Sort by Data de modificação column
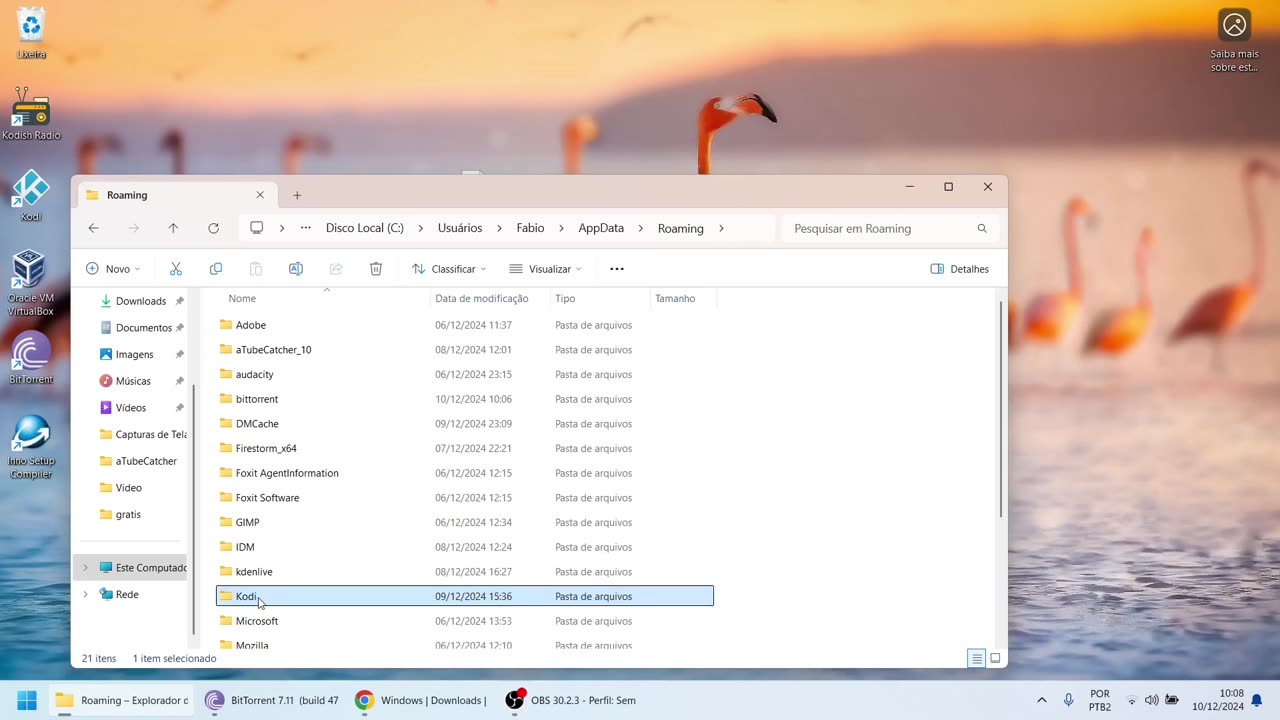Viewport: 1280px width, 720px height. [481, 298]
